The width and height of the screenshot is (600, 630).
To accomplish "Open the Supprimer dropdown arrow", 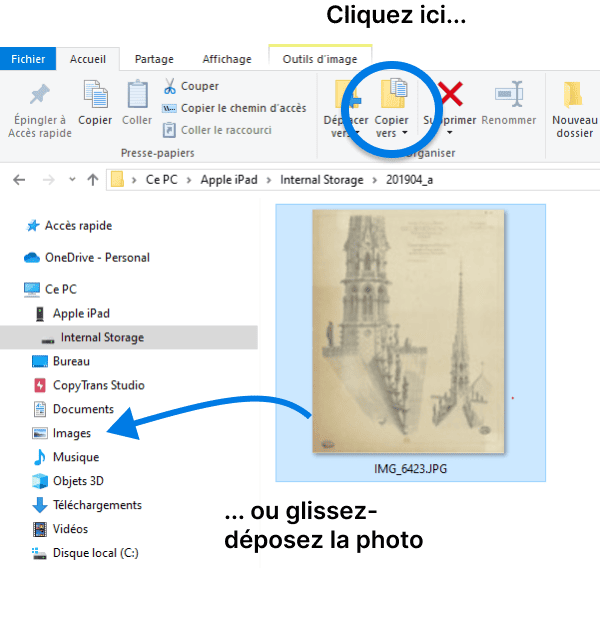I will coord(450,133).
